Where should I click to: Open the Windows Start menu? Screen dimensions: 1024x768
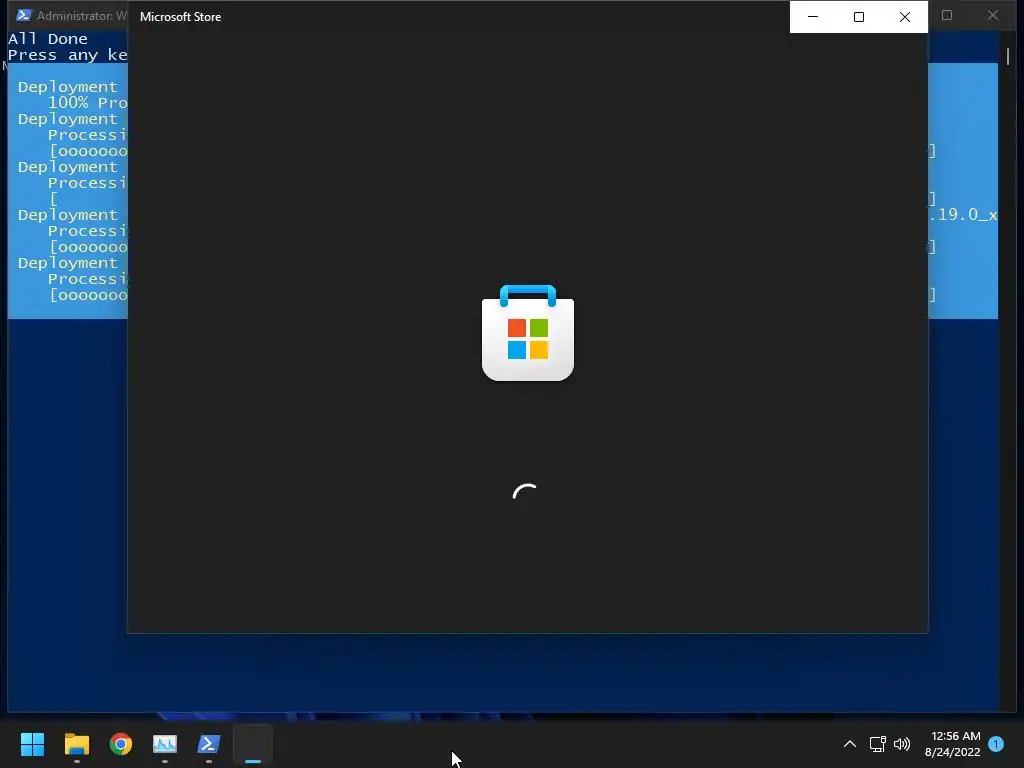[32, 744]
